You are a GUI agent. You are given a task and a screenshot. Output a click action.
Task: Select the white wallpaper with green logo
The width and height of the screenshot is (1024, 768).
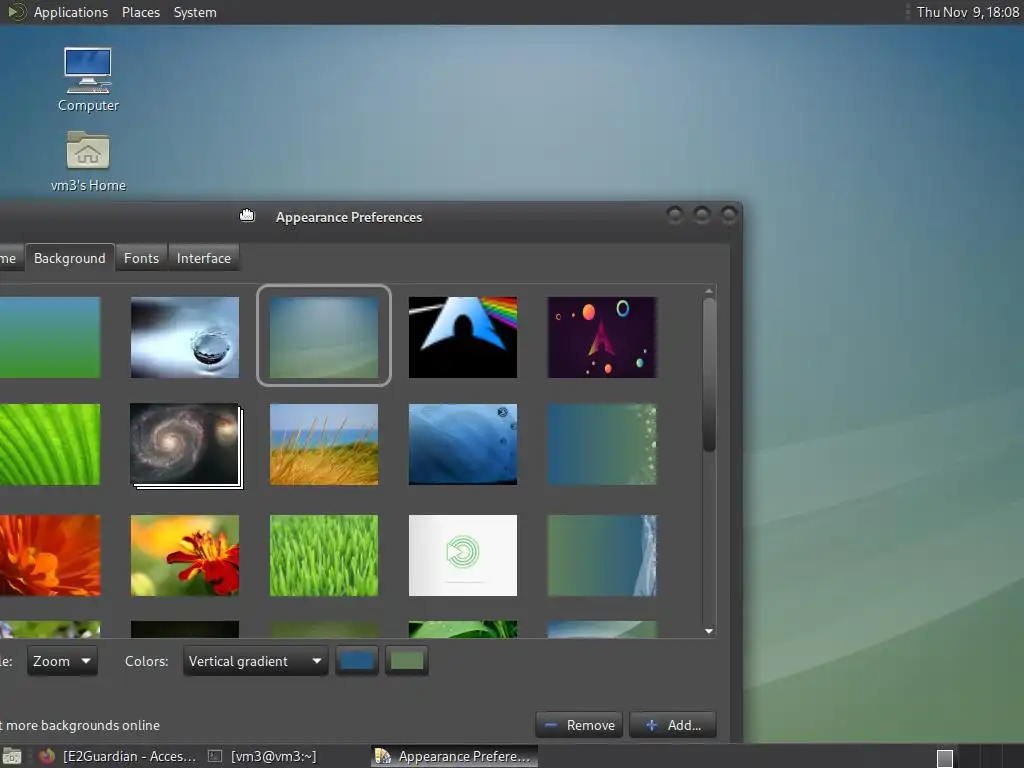coord(463,555)
